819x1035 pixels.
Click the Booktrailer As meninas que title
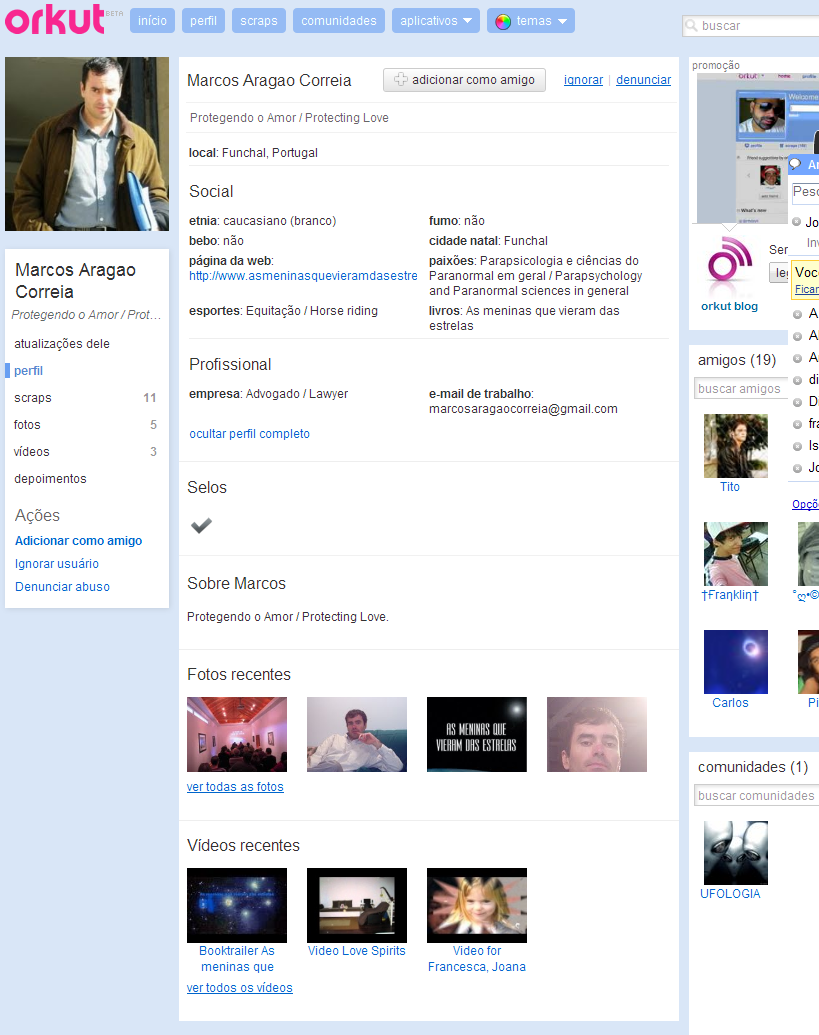[237, 958]
